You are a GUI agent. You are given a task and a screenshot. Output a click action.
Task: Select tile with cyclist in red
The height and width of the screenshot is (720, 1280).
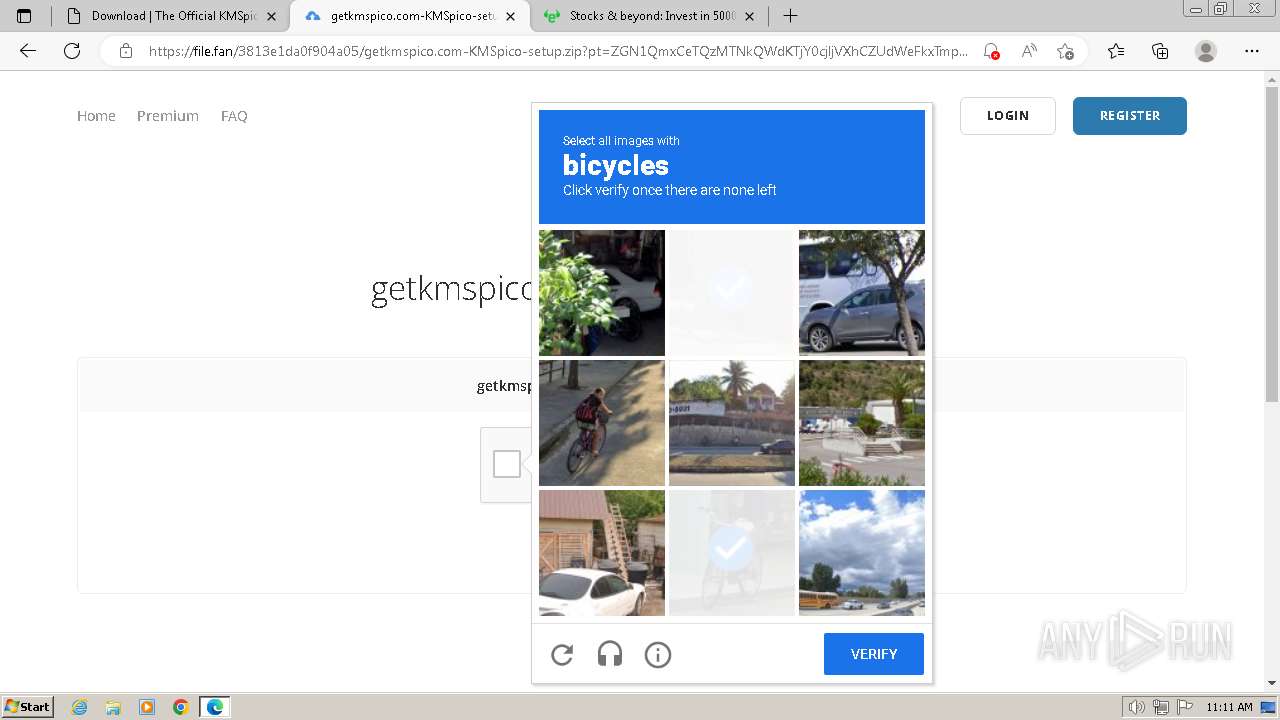point(602,423)
